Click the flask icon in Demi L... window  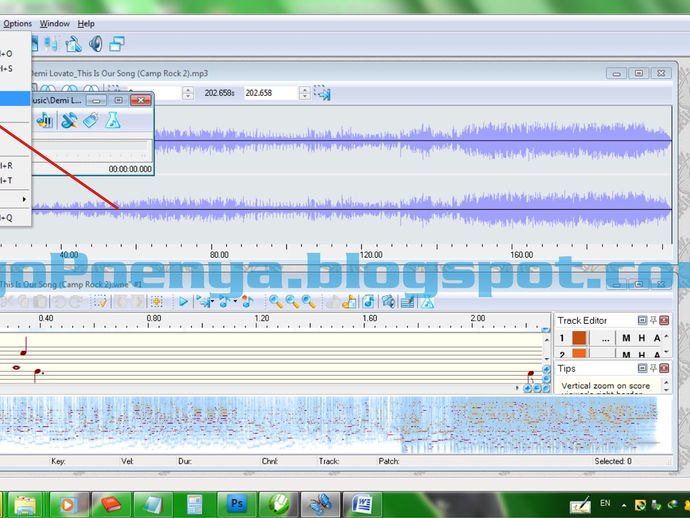pyautogui.click(x=113, y=120)
